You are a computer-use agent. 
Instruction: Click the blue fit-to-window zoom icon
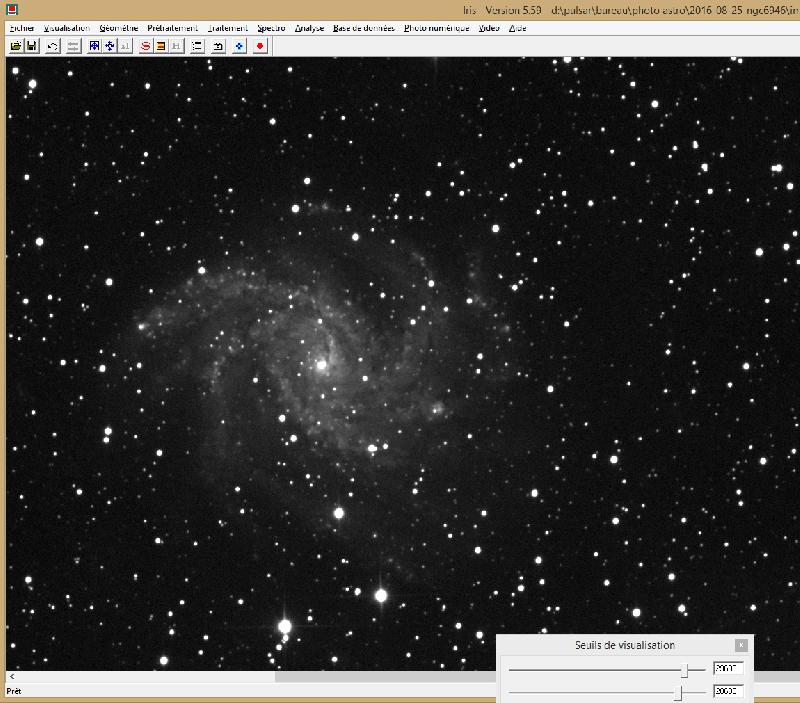click(94, 46)
